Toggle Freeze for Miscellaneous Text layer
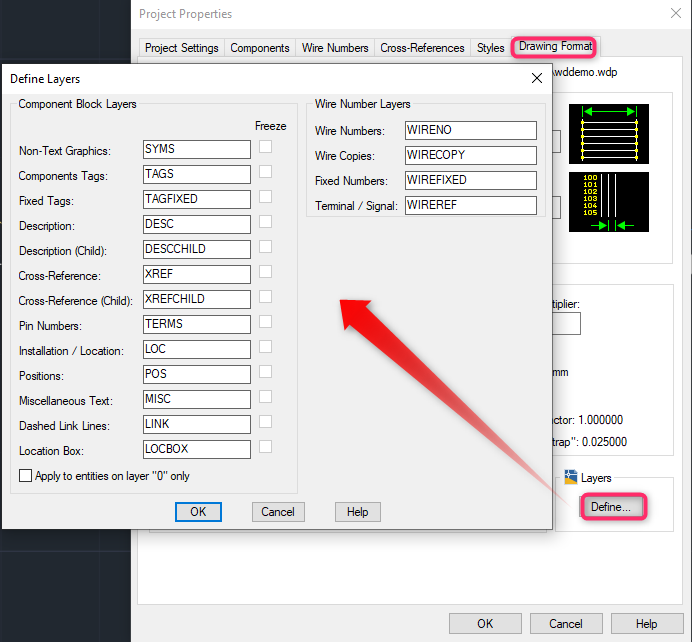 coord(265,397)
